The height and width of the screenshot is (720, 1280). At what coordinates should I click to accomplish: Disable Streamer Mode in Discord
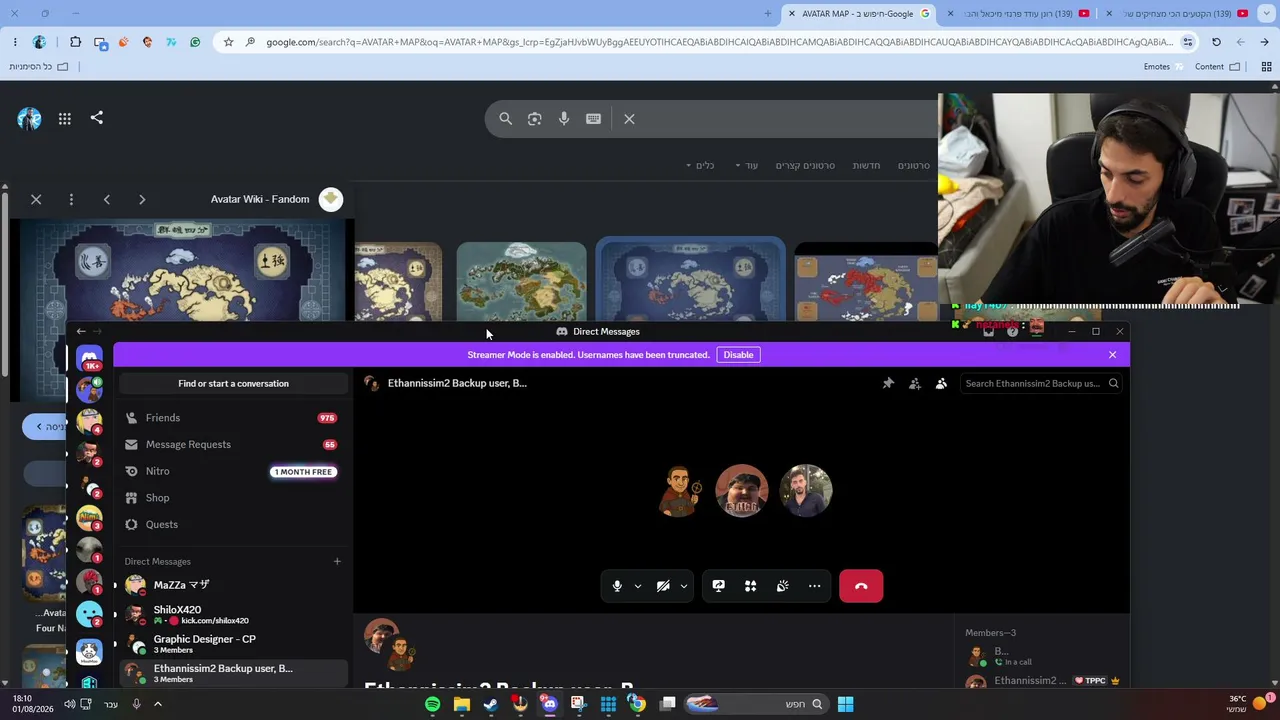point(738,355)
